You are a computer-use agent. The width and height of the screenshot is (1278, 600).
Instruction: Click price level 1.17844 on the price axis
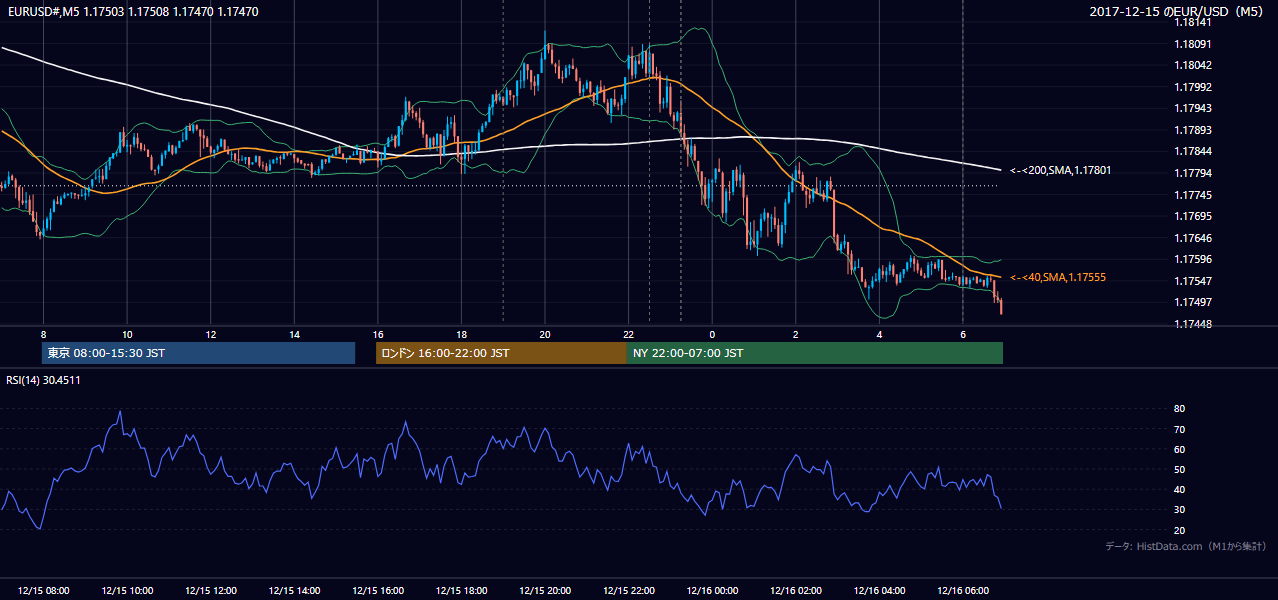pyautogui.click(x=1193, y=152)
